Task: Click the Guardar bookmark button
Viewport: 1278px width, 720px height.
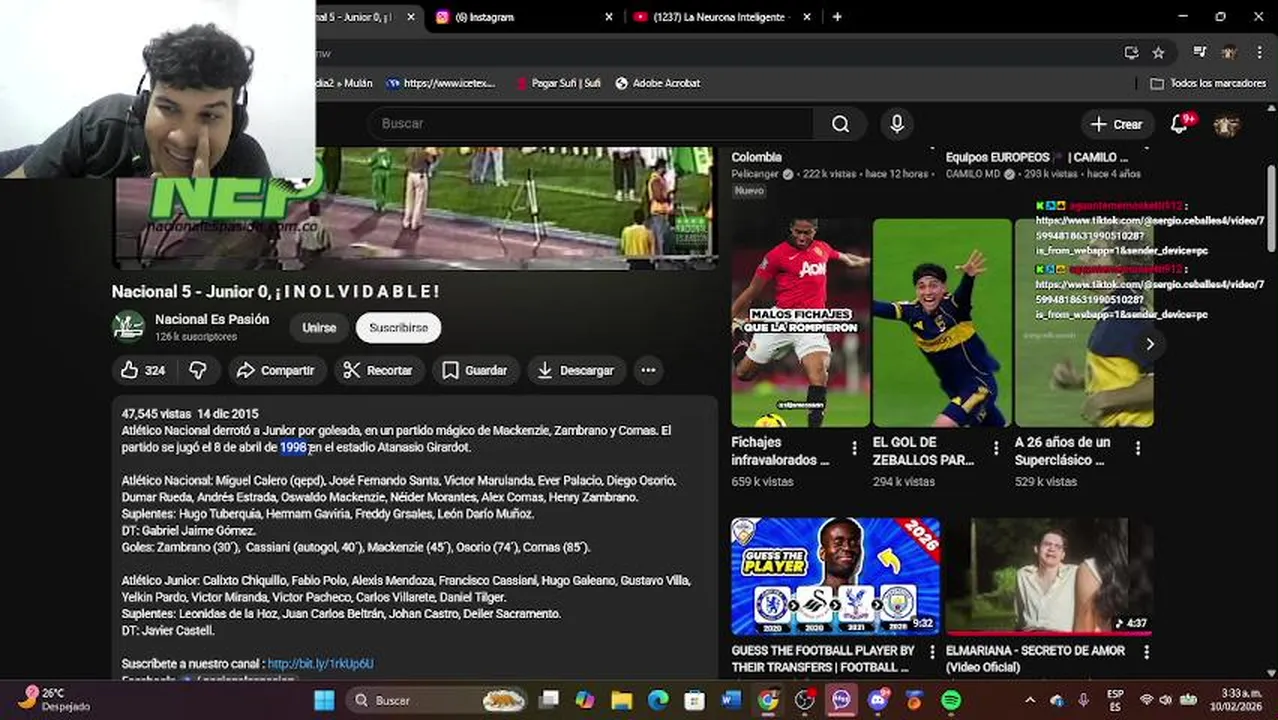Action: click(475, 370)
